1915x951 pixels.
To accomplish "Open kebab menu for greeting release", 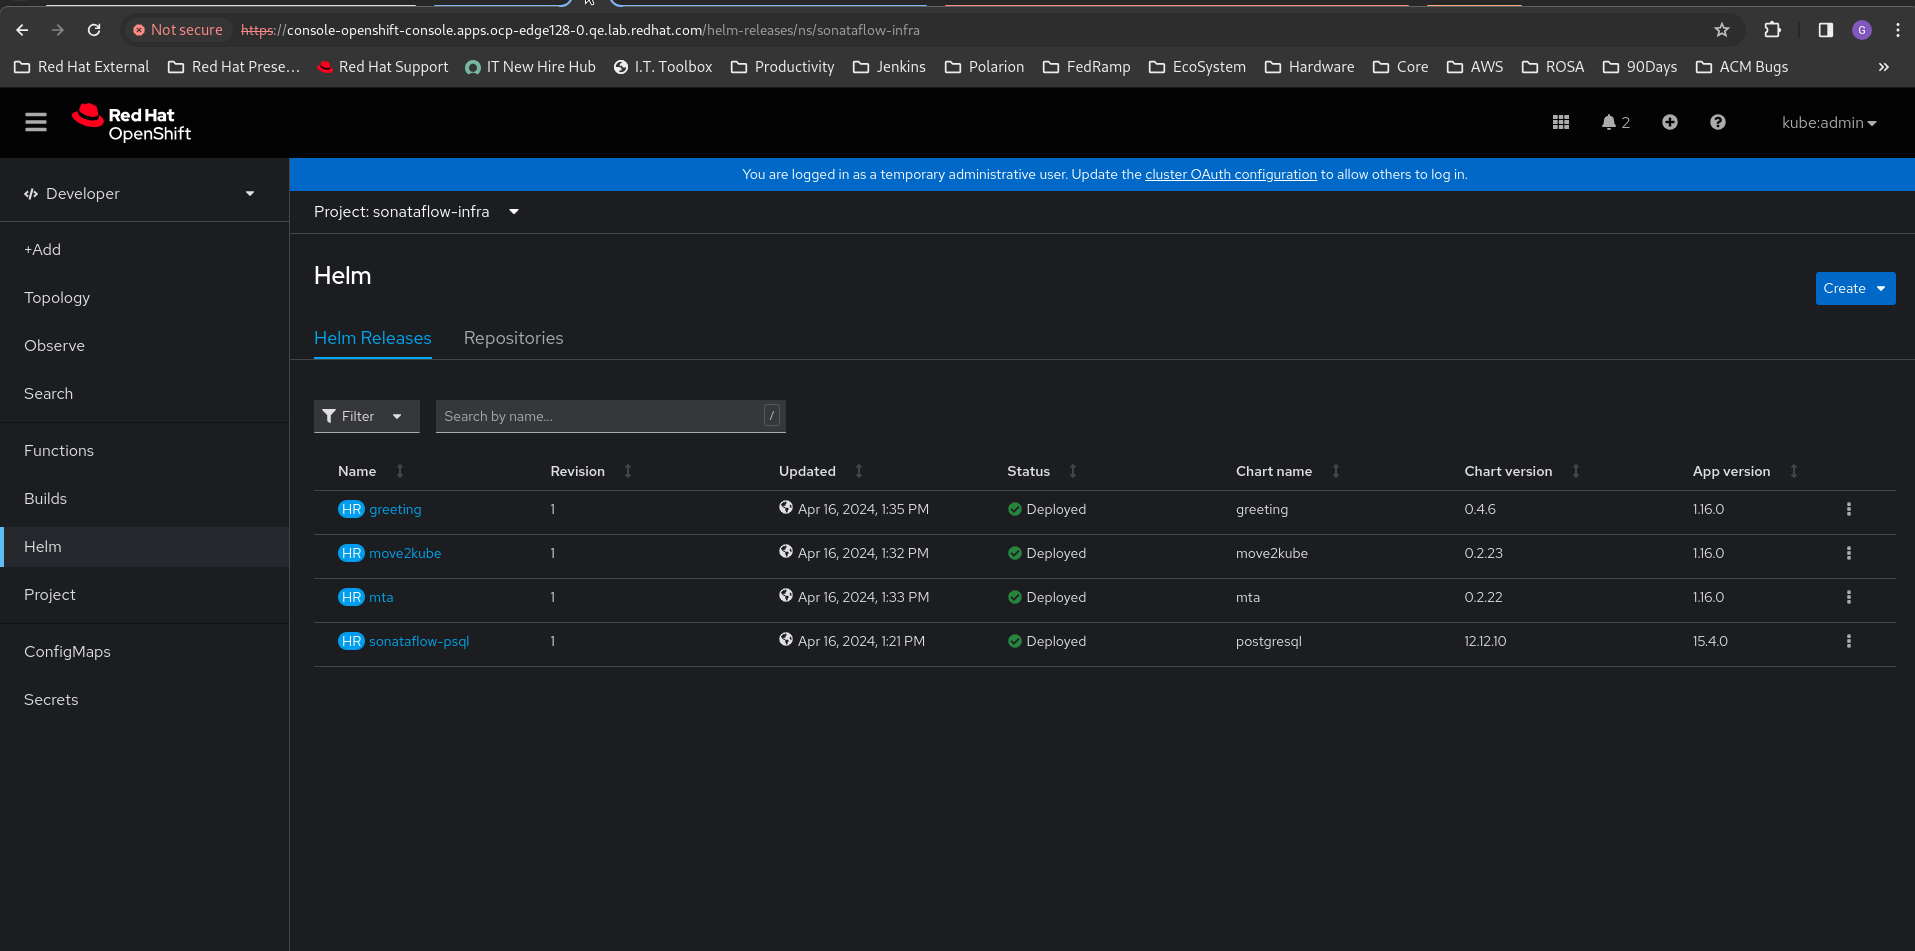I will coord(1849,509).
